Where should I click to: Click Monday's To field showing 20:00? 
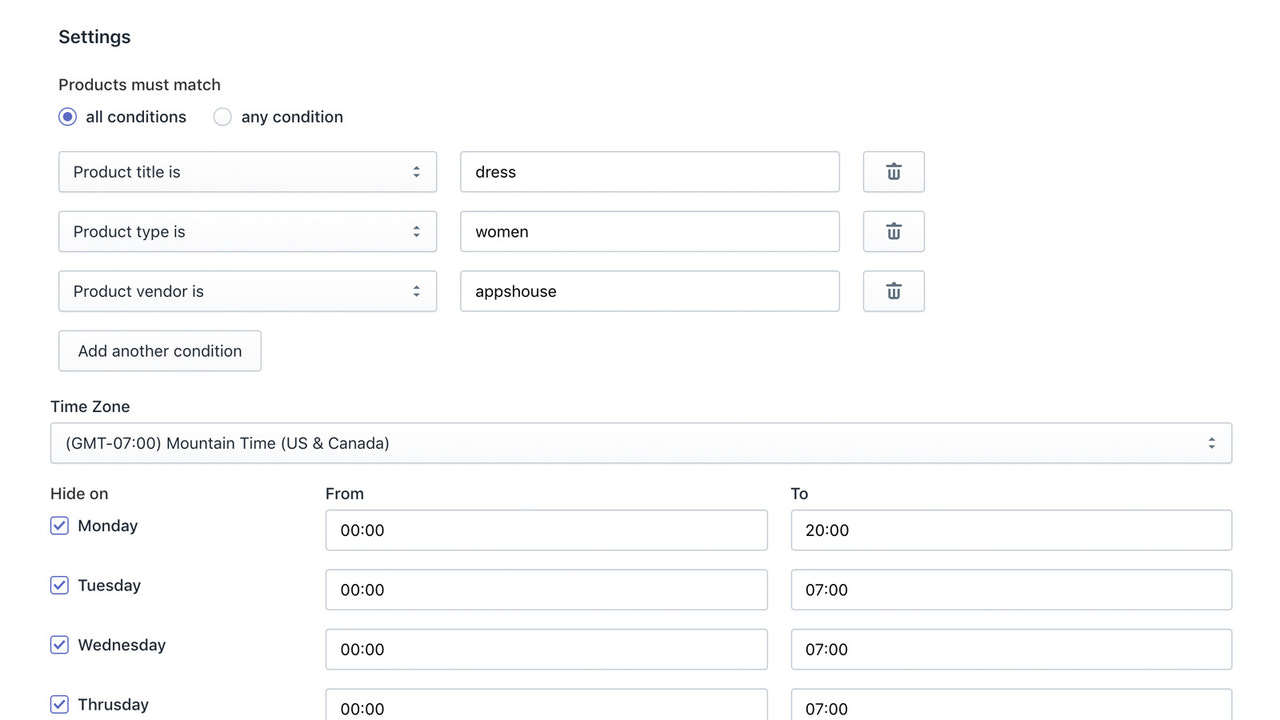[1011, 530]
